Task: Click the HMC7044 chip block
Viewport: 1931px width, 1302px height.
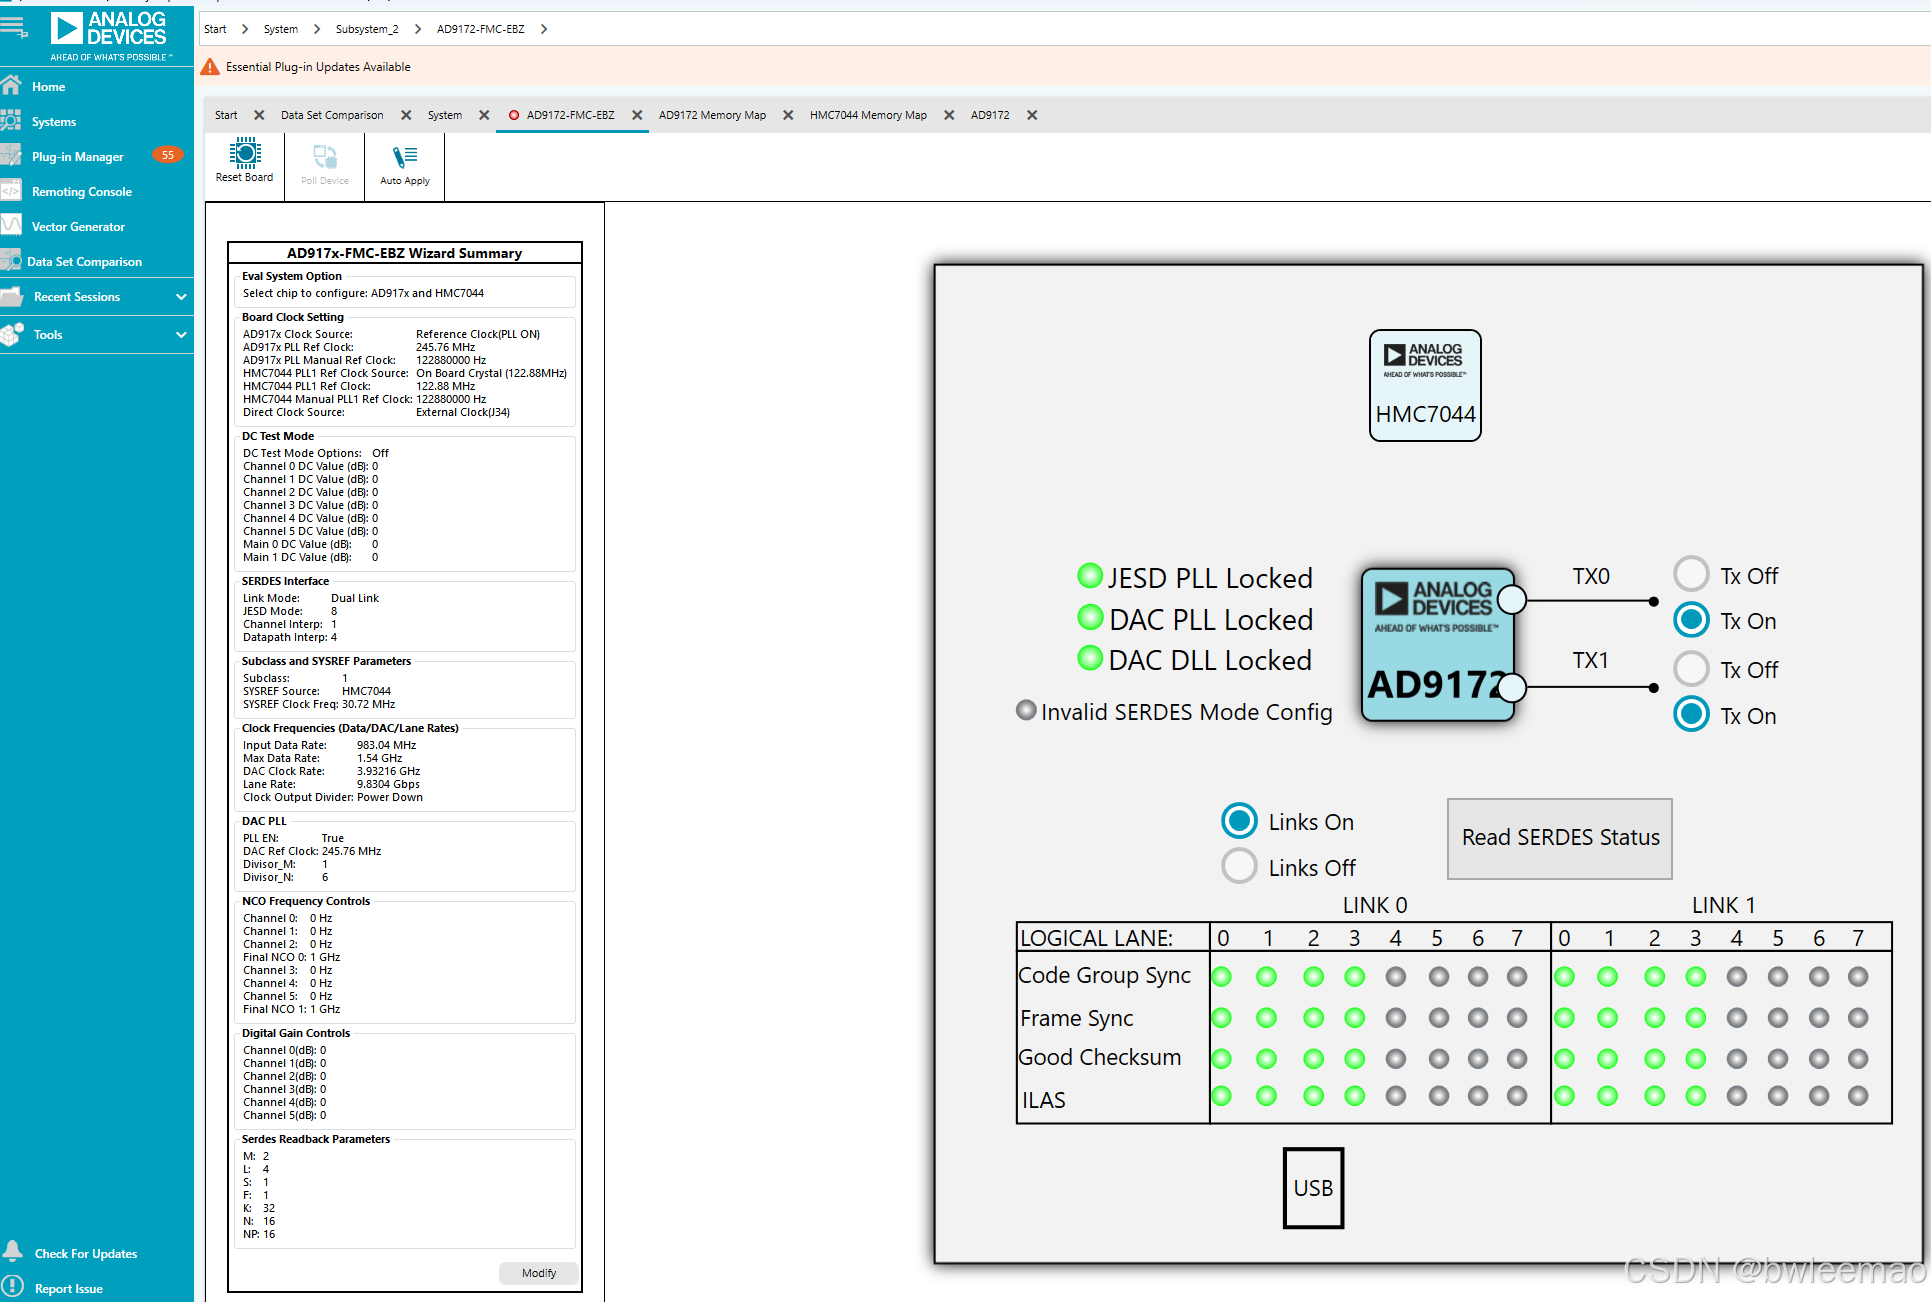Action: click(1424, 386)
